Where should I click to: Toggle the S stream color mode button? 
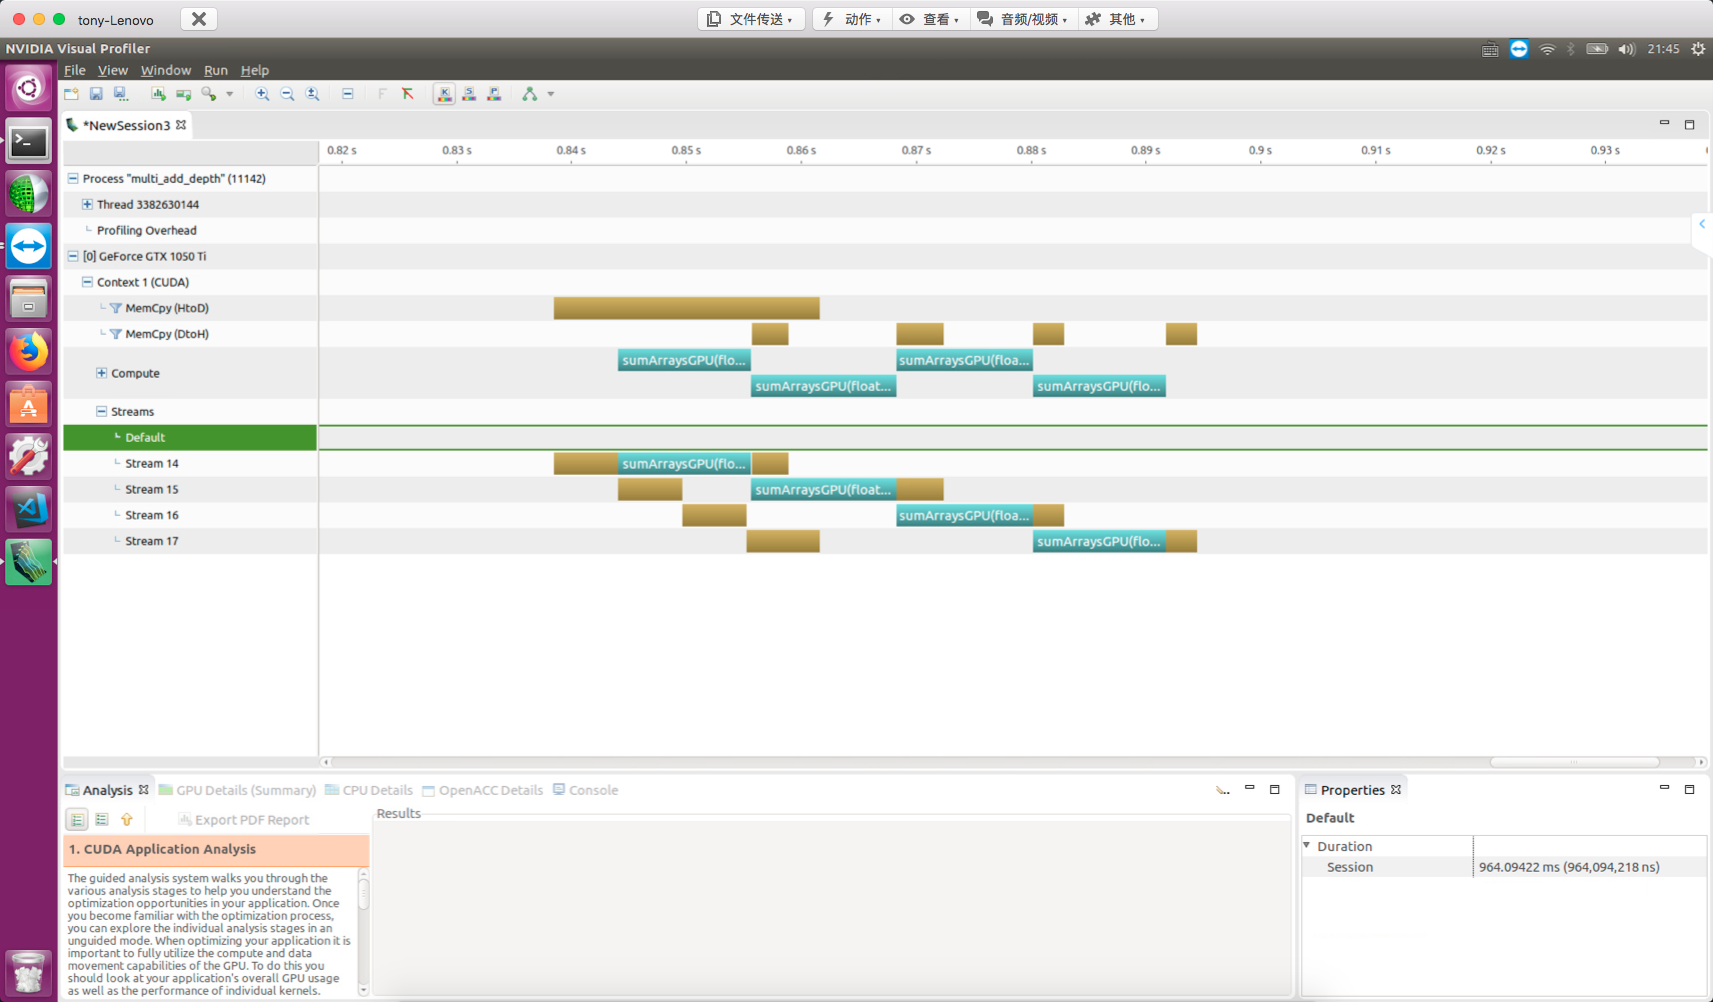click(x=469, y=94)
